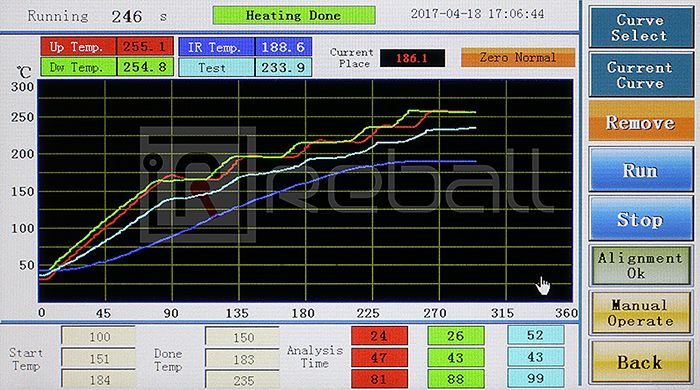700x390 pixels.
Task: Select red Analysis Time cell 24
Action: point(379,336)
